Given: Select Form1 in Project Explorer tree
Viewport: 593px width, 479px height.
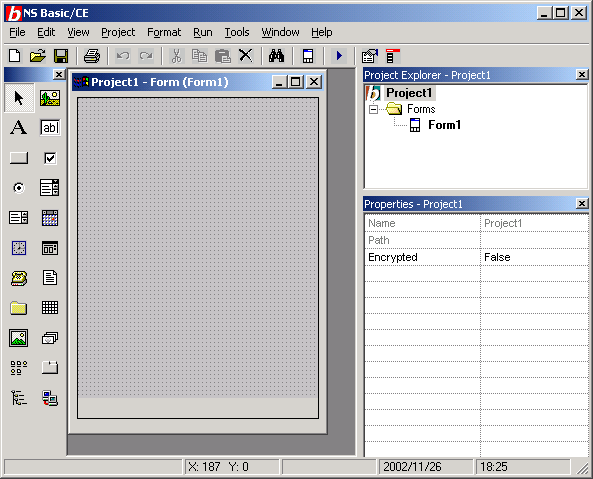Looking at the screenshot, I should coord(444,125).
